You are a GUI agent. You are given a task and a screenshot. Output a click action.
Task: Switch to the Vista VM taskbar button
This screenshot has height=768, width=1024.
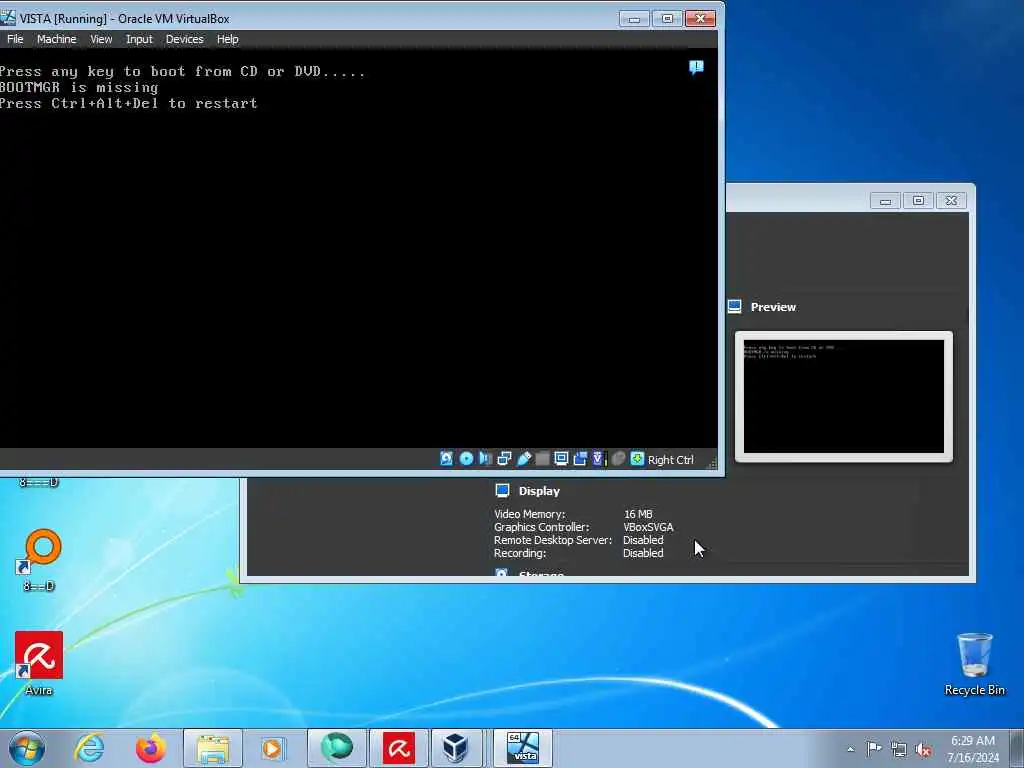click(522, 748)
